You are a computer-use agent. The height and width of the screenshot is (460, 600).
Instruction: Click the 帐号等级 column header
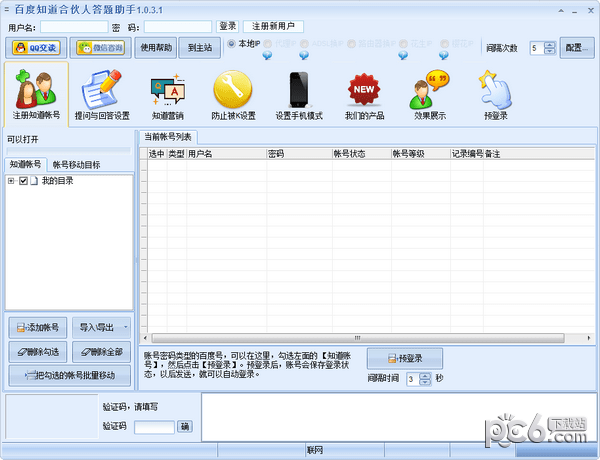point(421,154)
